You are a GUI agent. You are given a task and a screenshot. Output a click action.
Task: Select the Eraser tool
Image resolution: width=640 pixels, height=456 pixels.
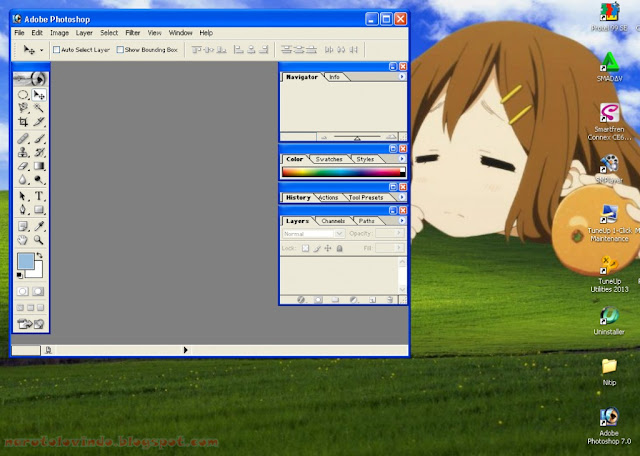click(23, 166)
